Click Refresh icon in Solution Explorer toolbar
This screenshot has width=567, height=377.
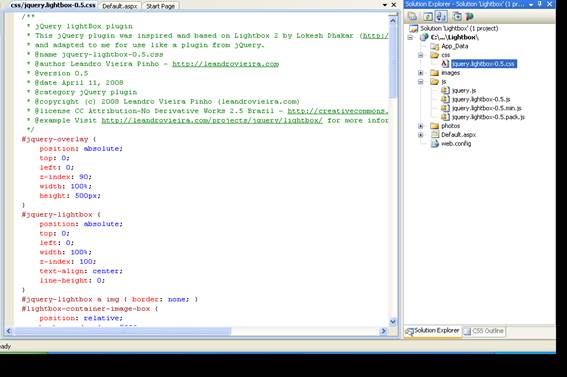(428, 16)
